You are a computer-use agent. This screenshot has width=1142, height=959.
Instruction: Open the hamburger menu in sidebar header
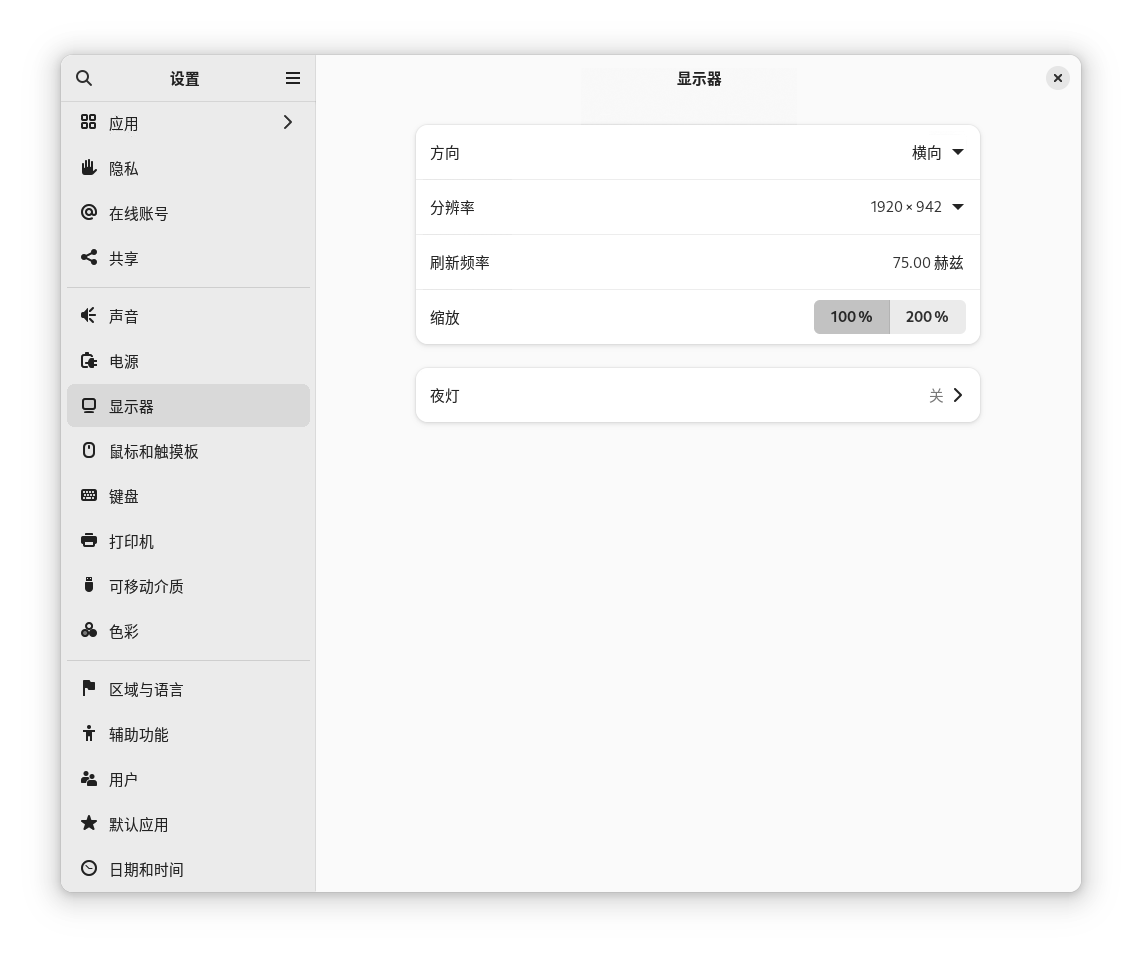[293, 78]
